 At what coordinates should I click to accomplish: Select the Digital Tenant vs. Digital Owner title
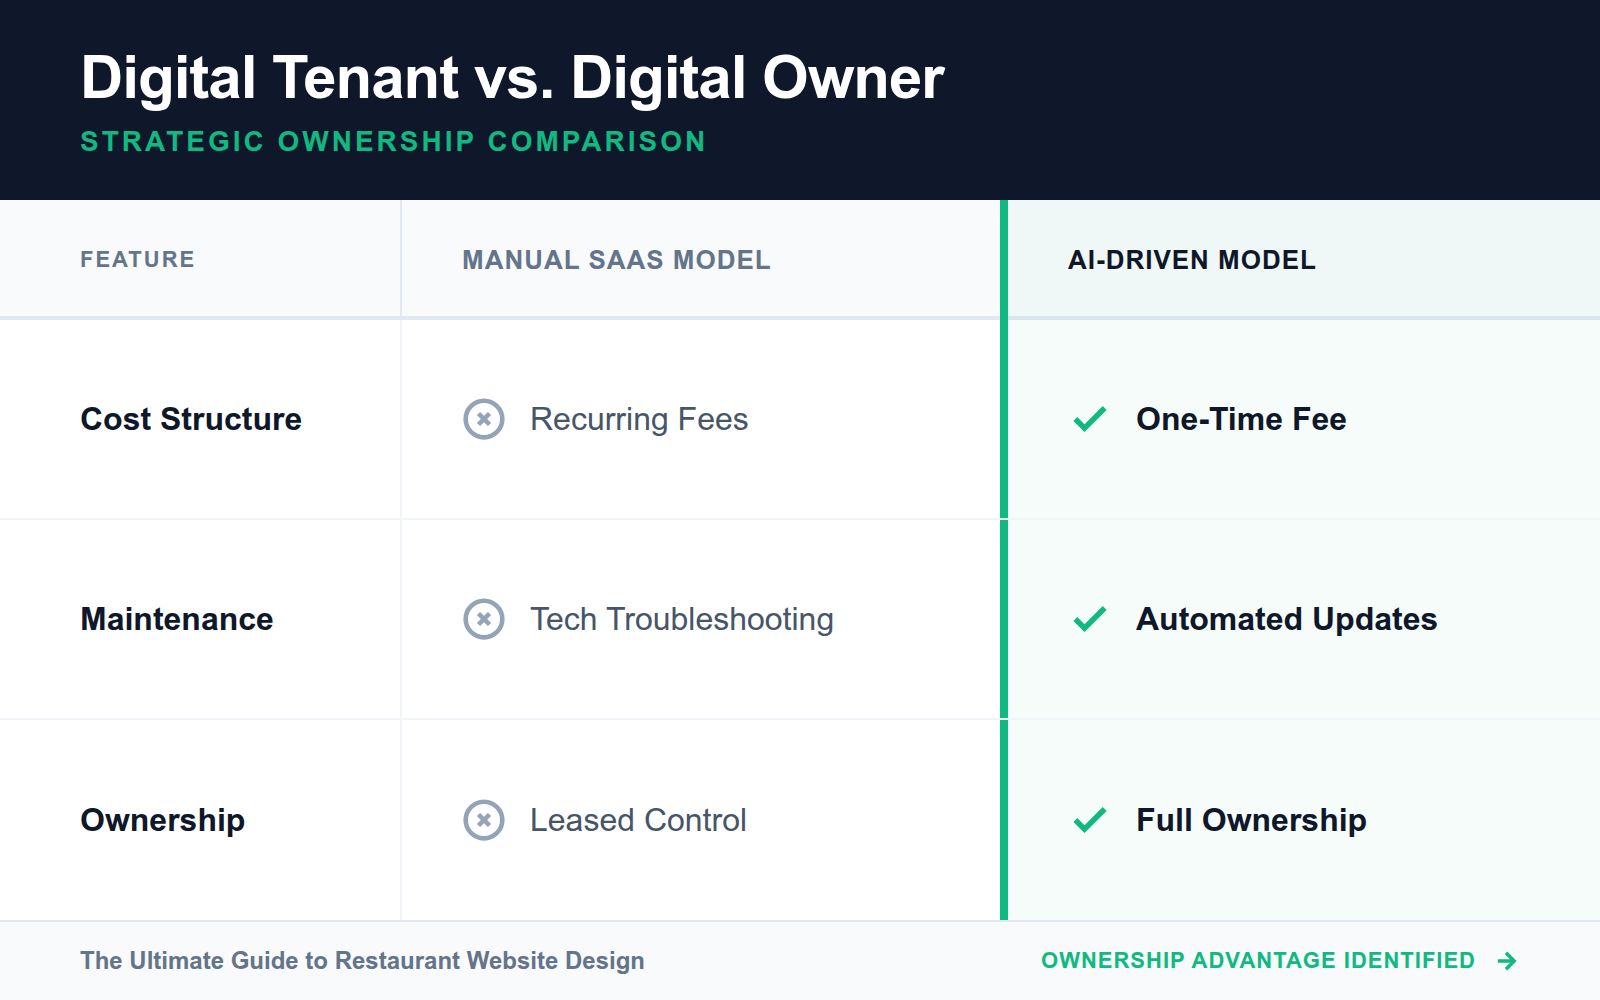(513, 78)
